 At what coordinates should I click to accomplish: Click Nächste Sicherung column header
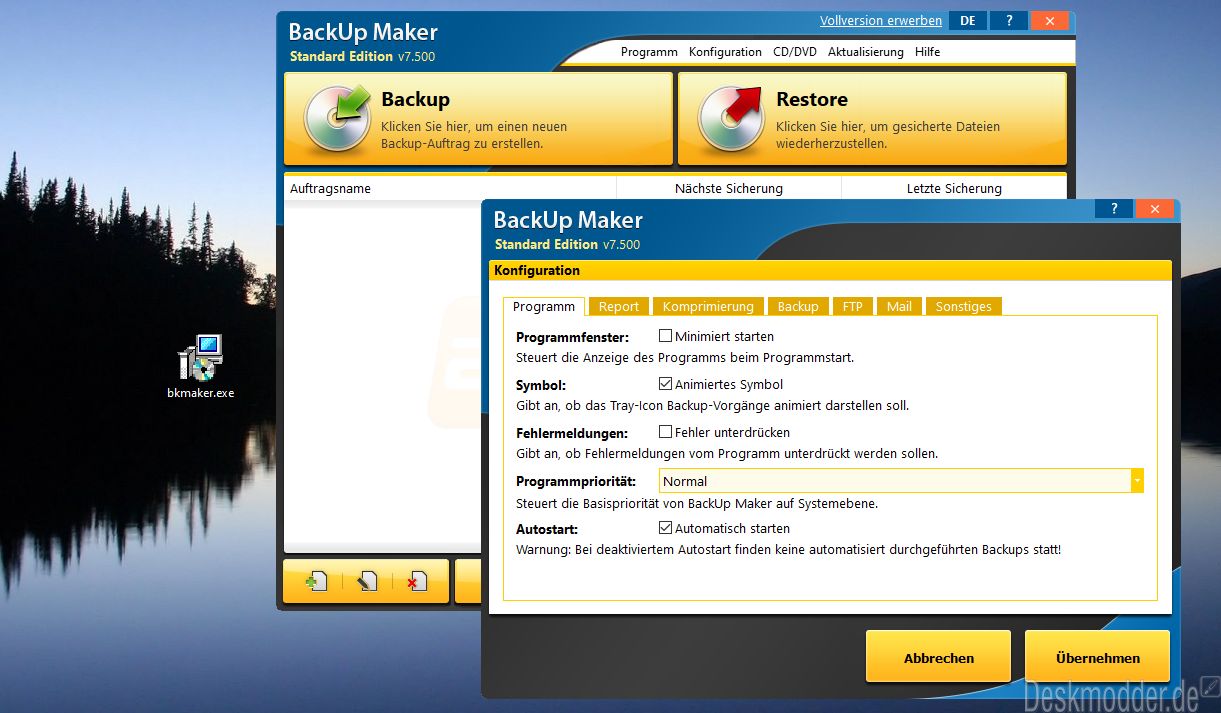(x=729, y=188)
